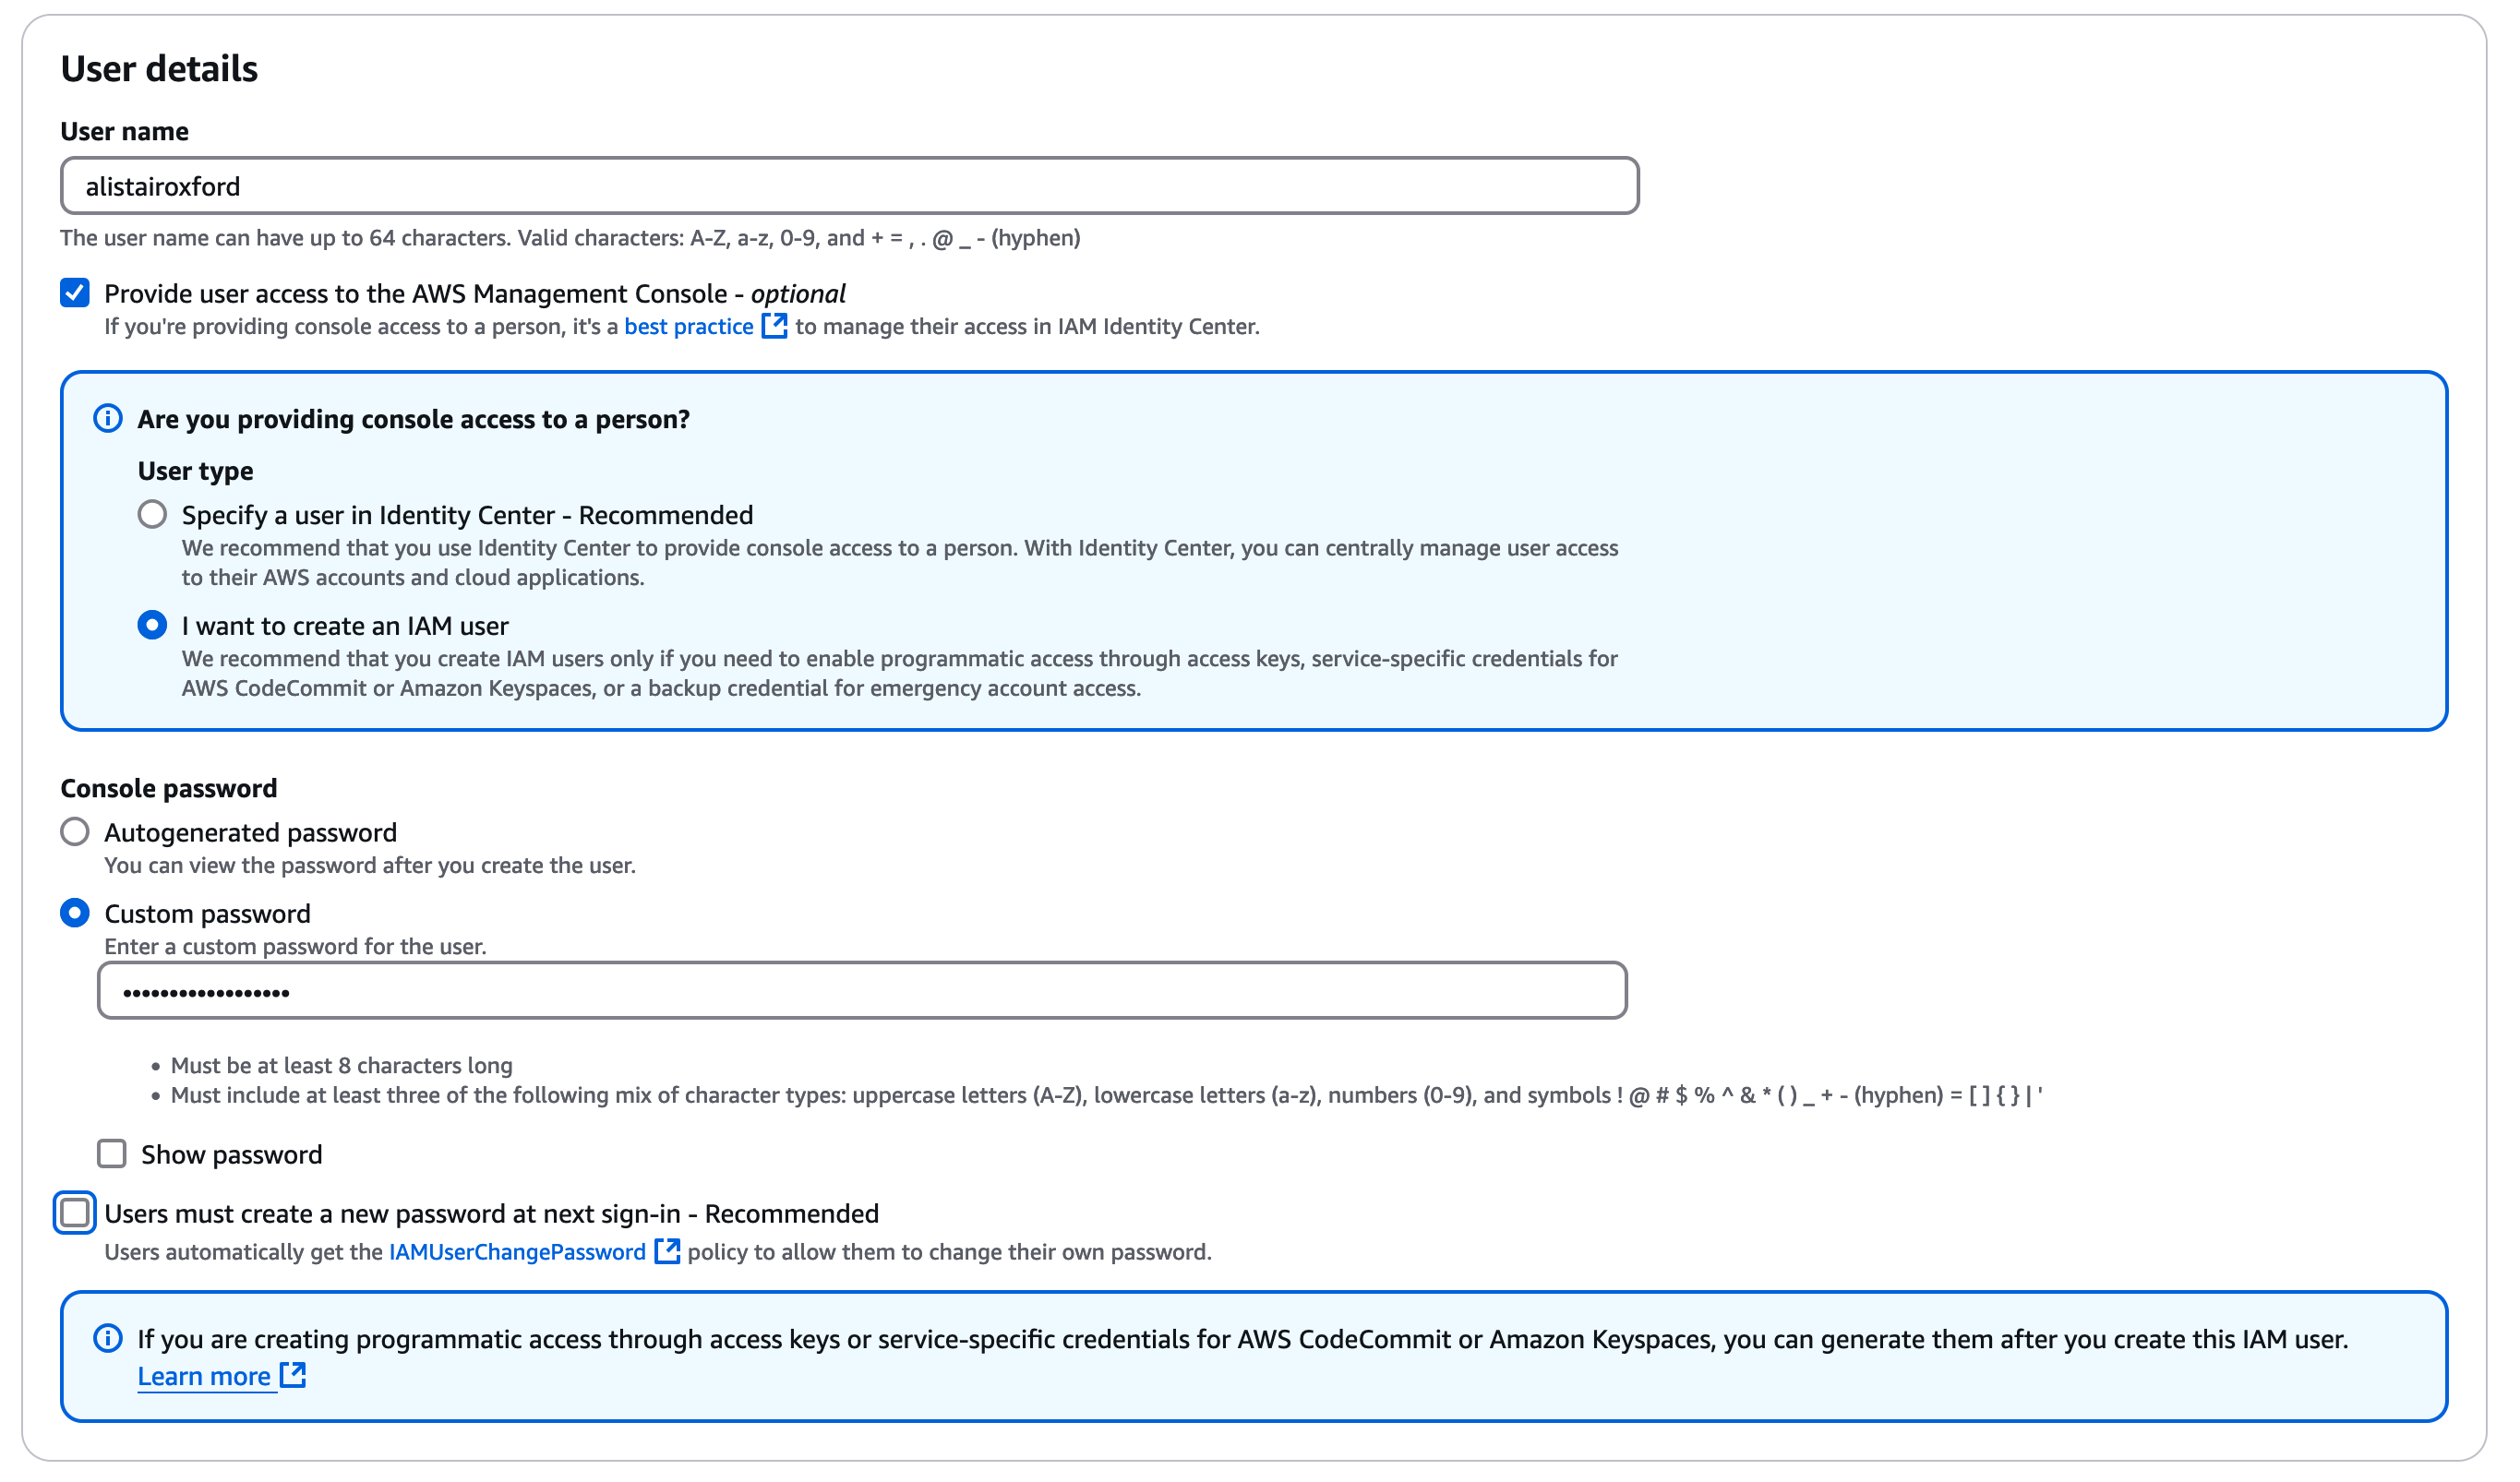Open the IAMUserChangePassword policy link
Screen dimensions: 2520x1482
[517, 1251]
